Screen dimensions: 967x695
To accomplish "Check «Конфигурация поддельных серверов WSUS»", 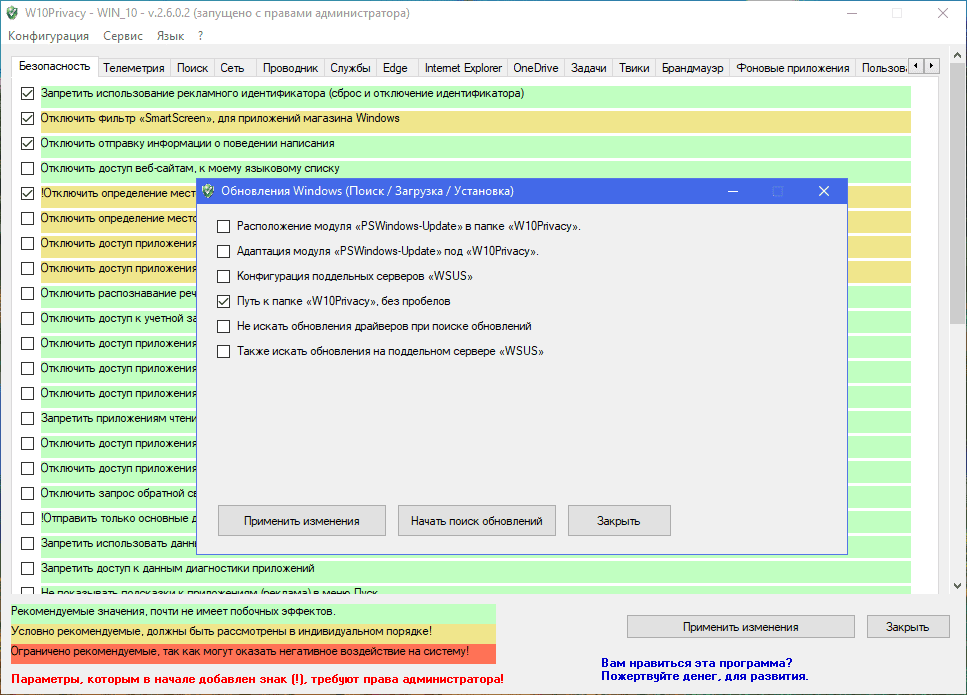I will click(x=223, y=276).
